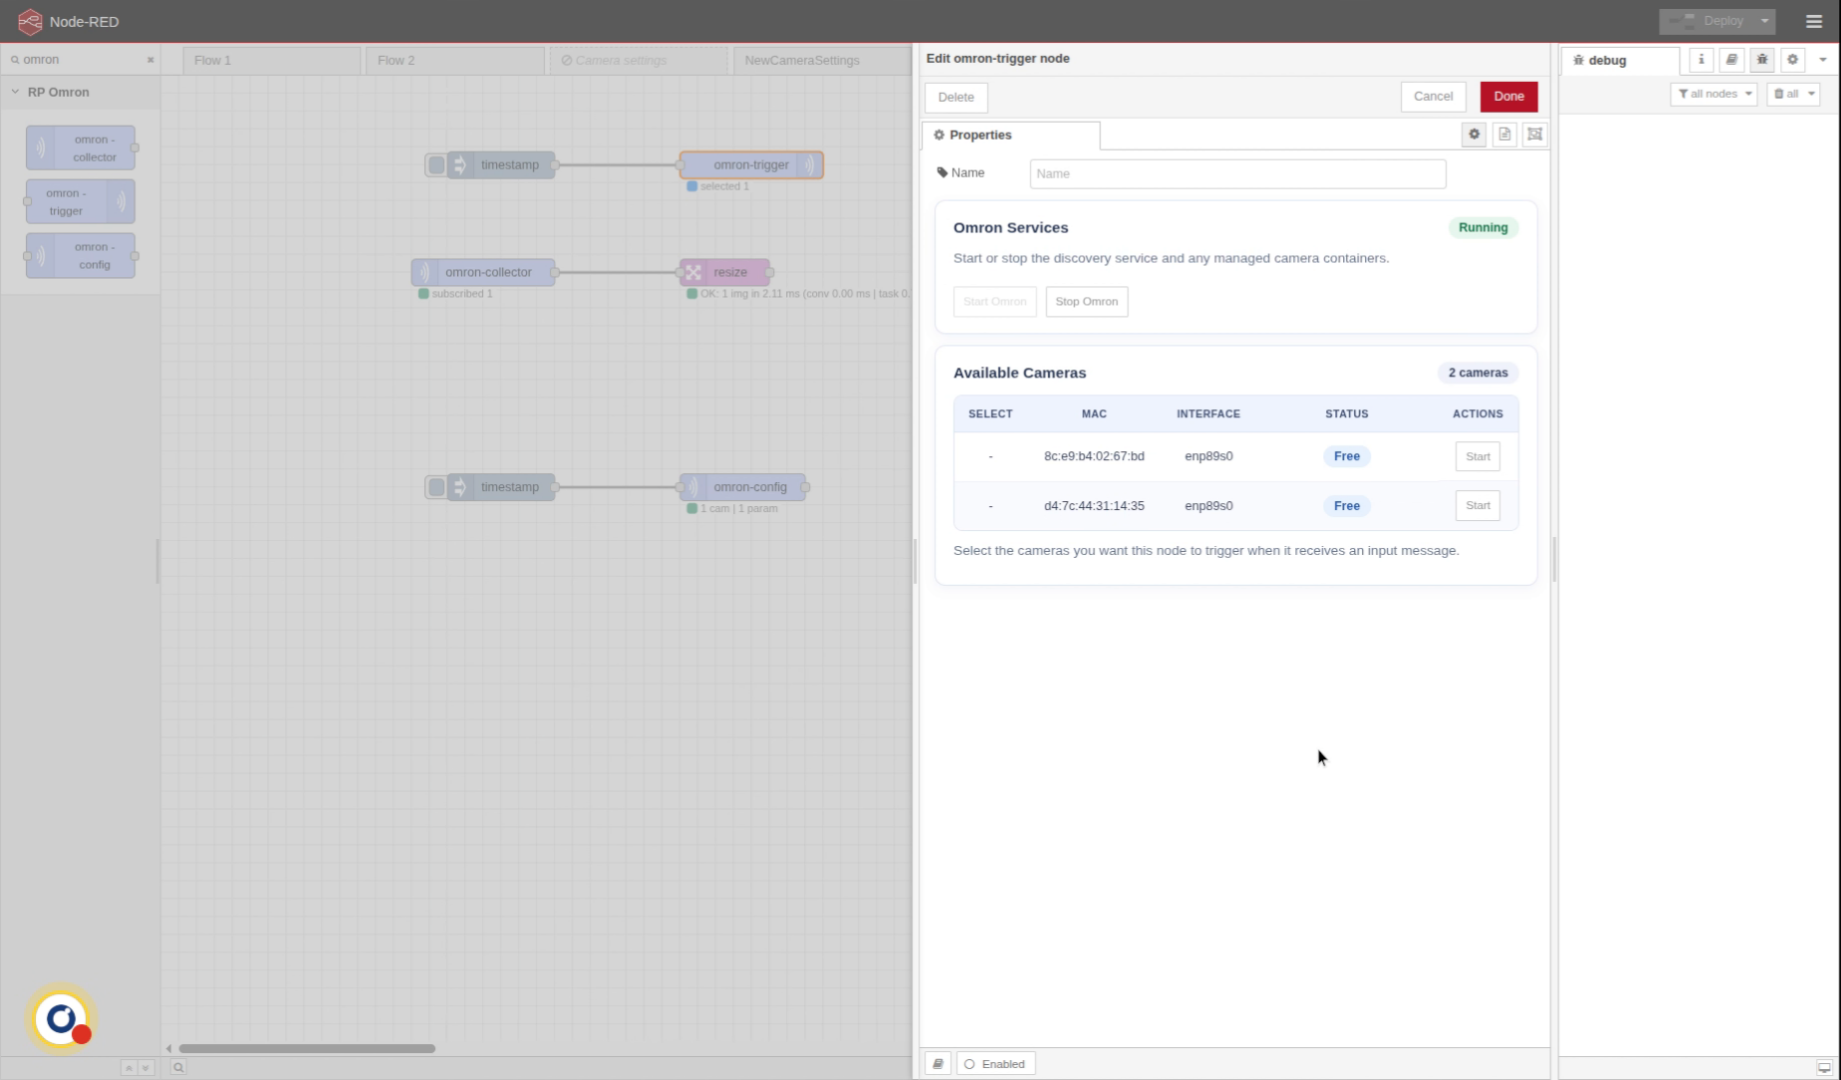Open the all nodes filter dropdown

point(1713,94)
